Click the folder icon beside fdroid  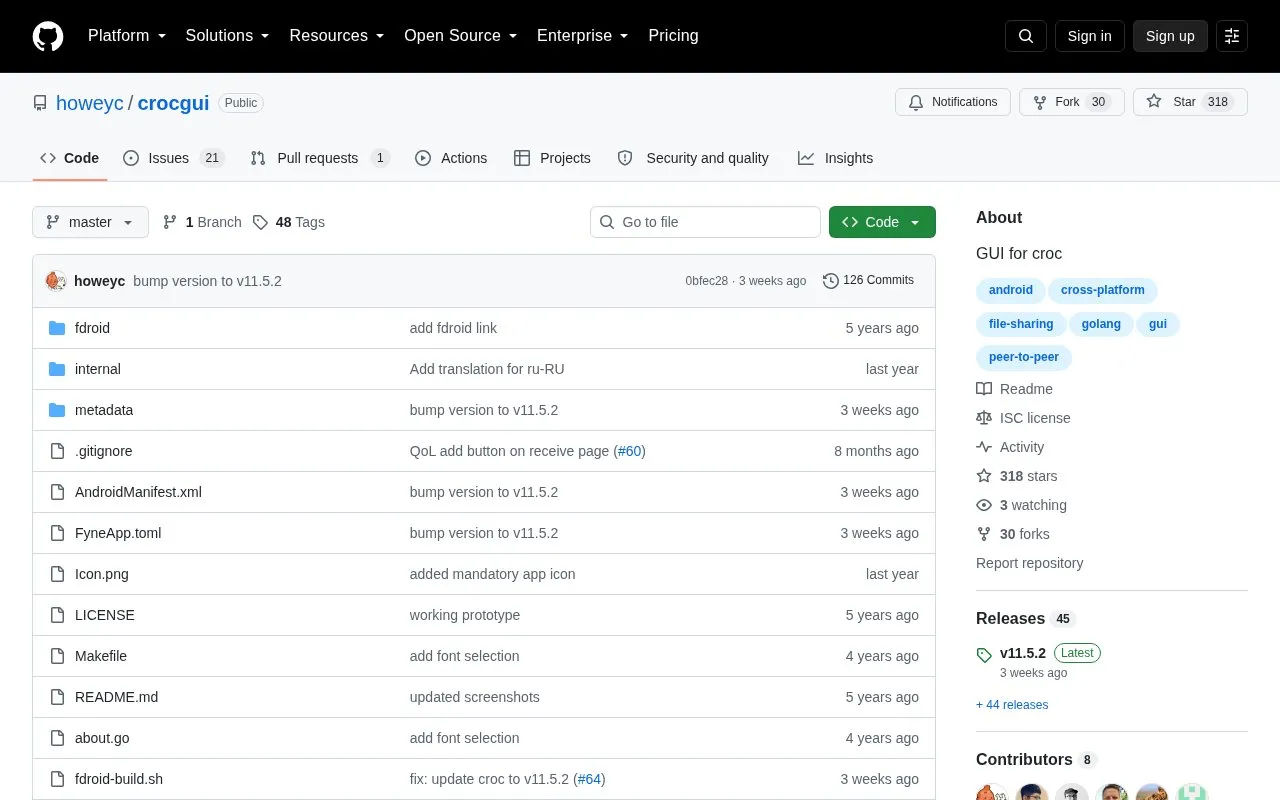click(57, 328)
